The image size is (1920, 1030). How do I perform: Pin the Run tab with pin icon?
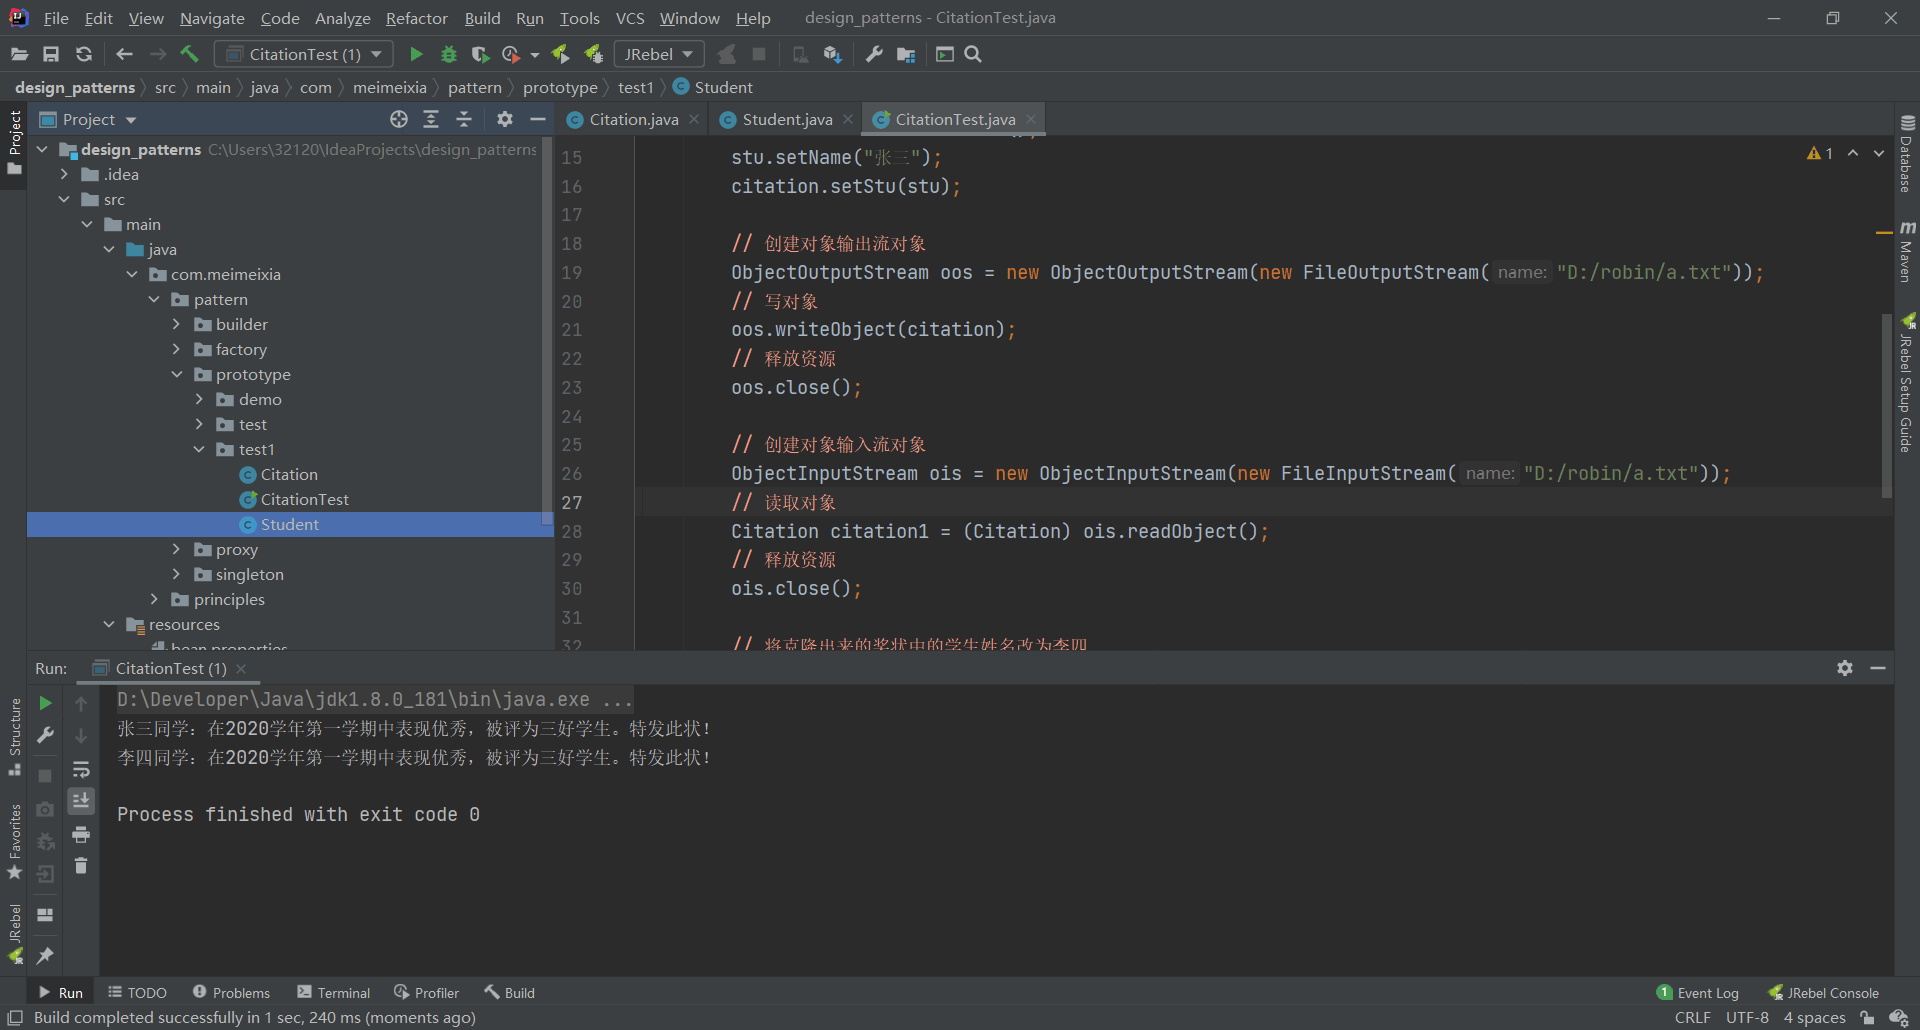click(45, 956)
